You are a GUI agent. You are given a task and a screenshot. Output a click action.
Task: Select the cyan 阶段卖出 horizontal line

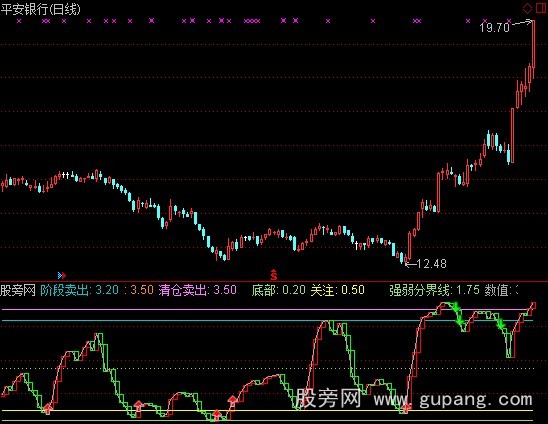267,320
